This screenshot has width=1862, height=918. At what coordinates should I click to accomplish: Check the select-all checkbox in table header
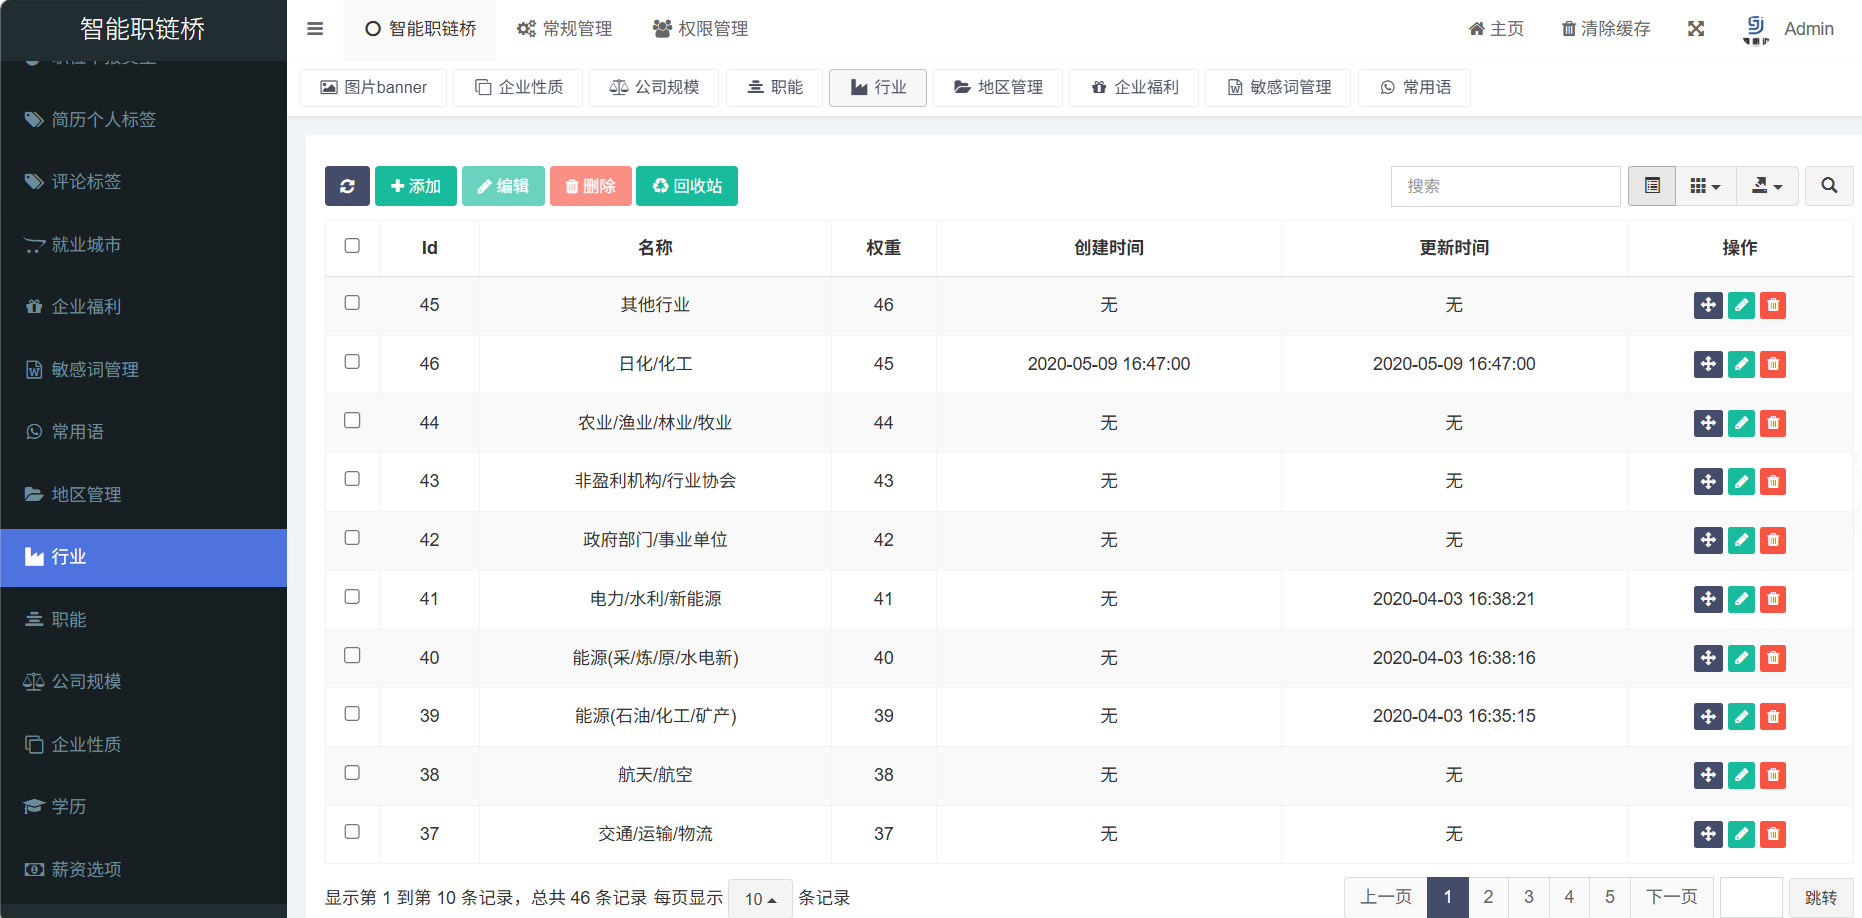click(x=352, y=246)
